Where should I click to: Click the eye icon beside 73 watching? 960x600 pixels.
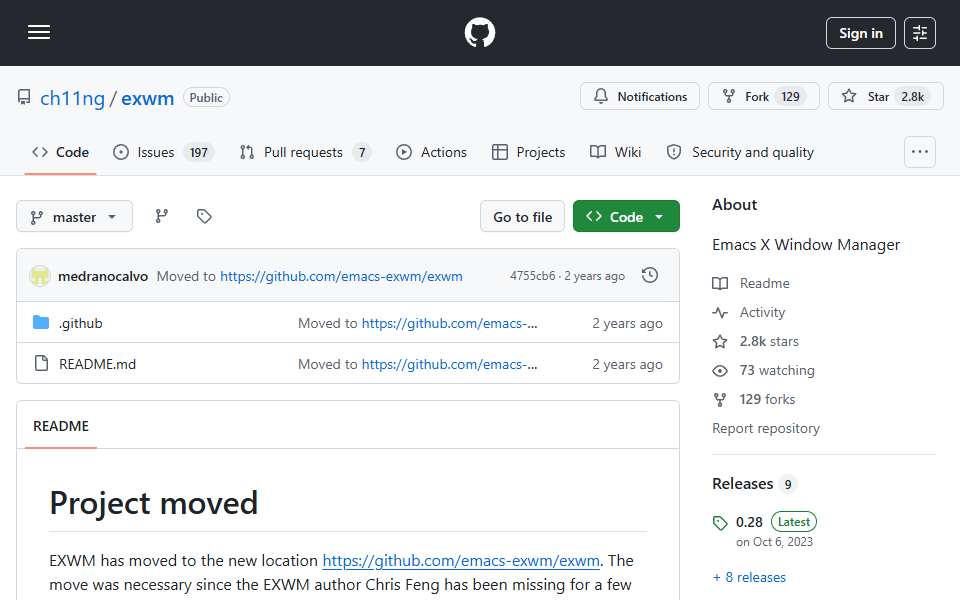(720, 371)
